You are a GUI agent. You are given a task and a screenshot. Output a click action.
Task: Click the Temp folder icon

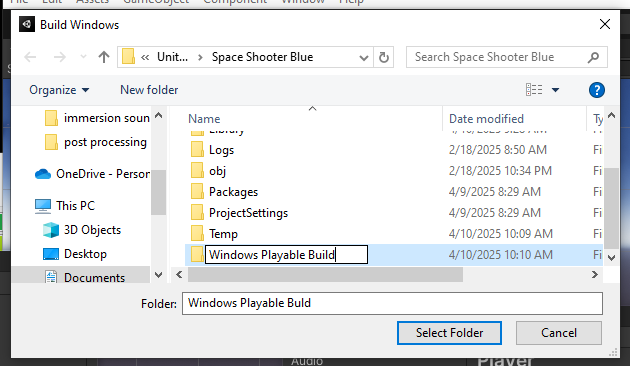[197, 233]
